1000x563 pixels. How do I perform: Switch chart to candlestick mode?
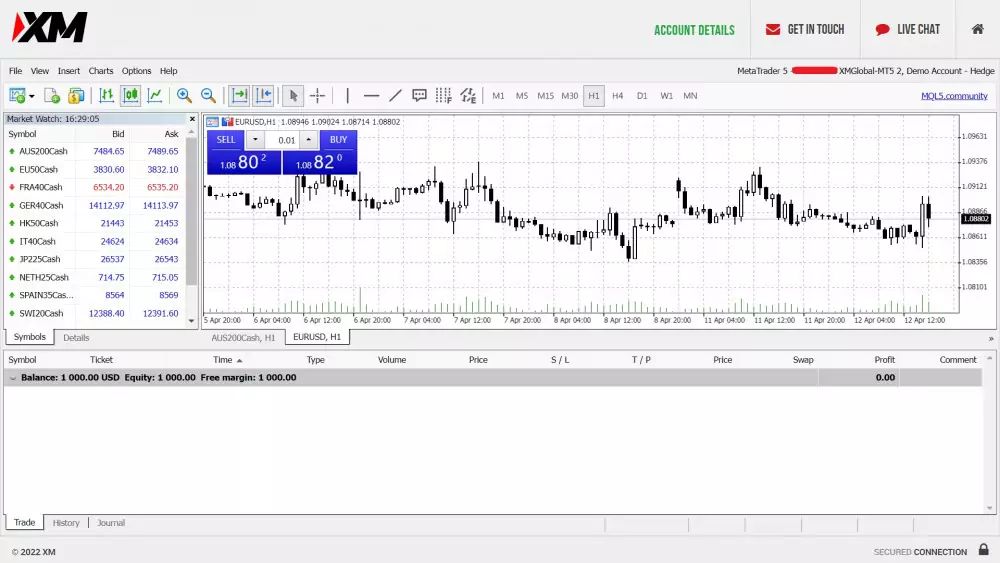[130, 96]
